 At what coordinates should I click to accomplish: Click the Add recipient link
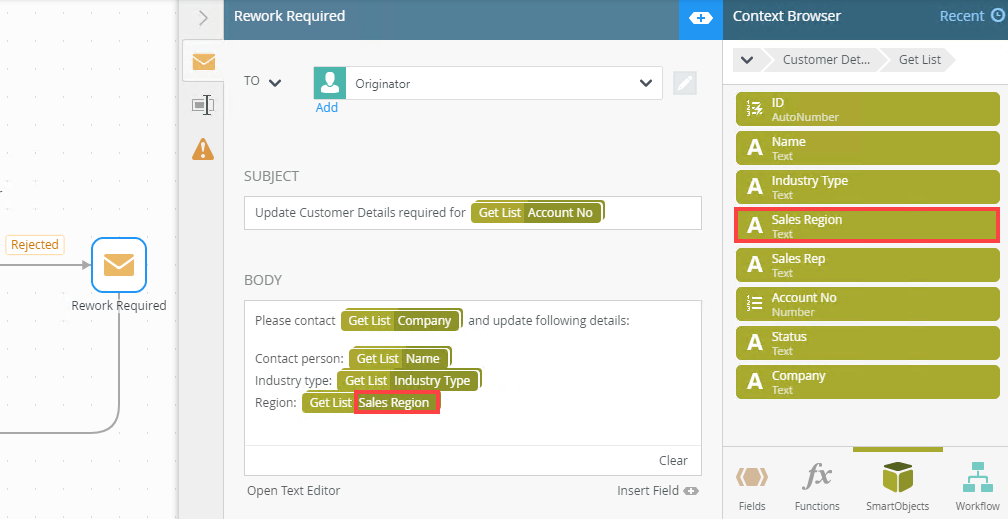click(x=327, y=107)
